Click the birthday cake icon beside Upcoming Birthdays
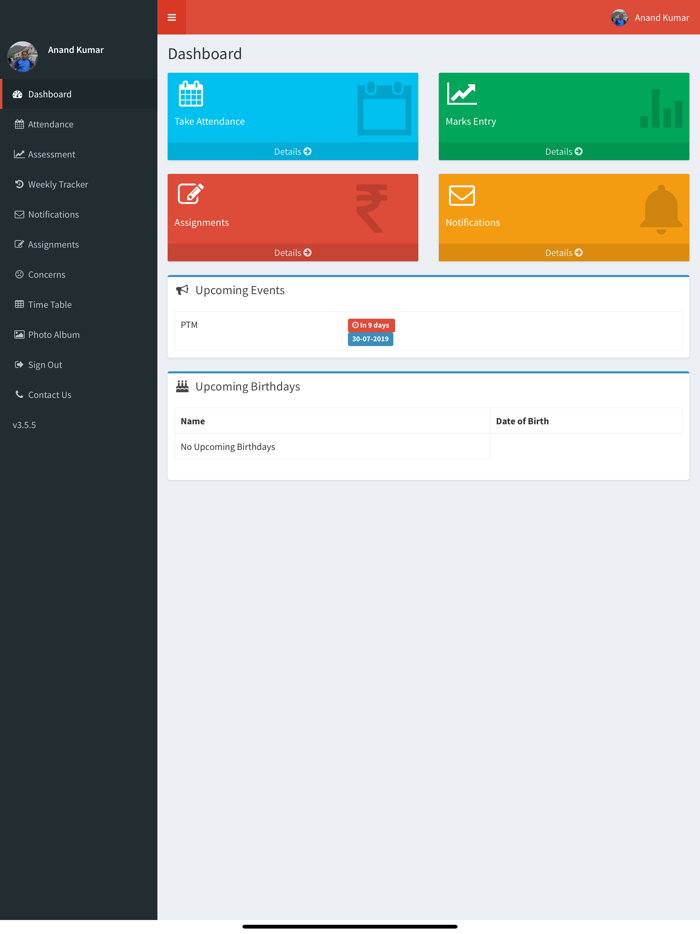This screenshot has width=700, height=934. pyautogui.click(x=182, y=386)
